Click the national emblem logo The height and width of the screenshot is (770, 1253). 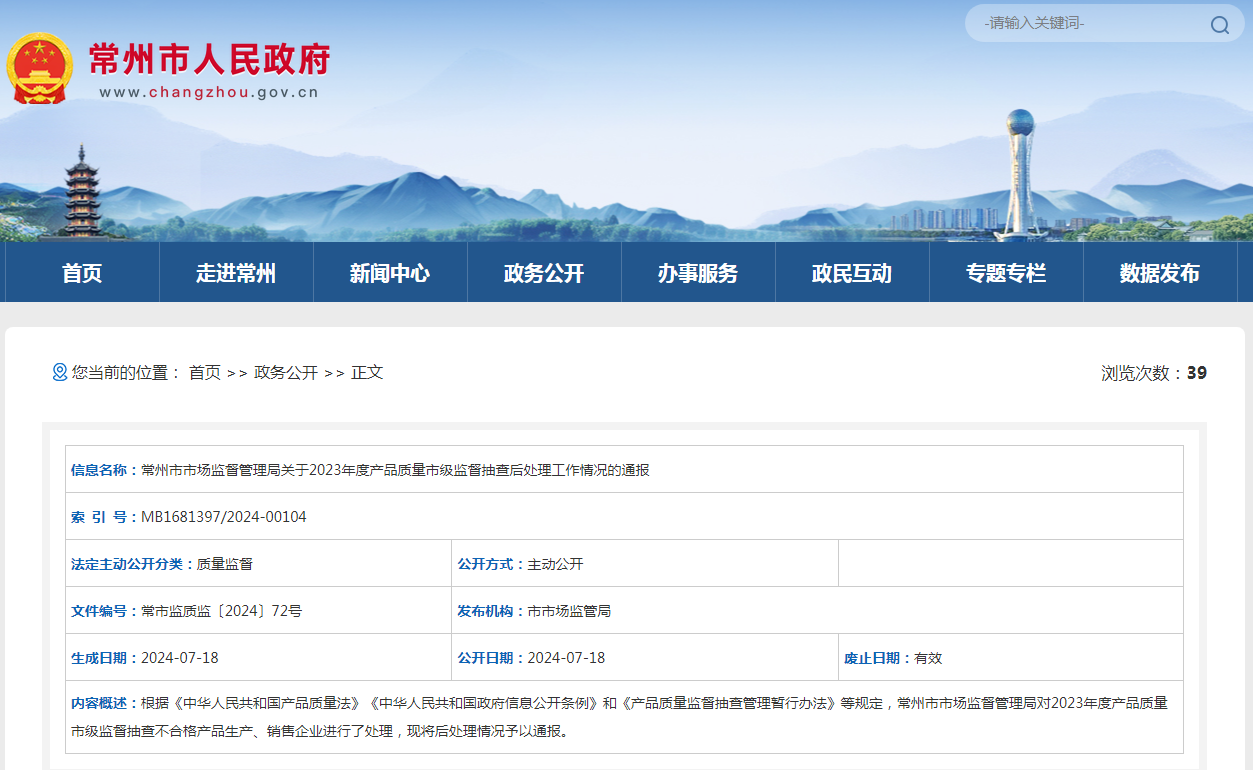(40, 67)
